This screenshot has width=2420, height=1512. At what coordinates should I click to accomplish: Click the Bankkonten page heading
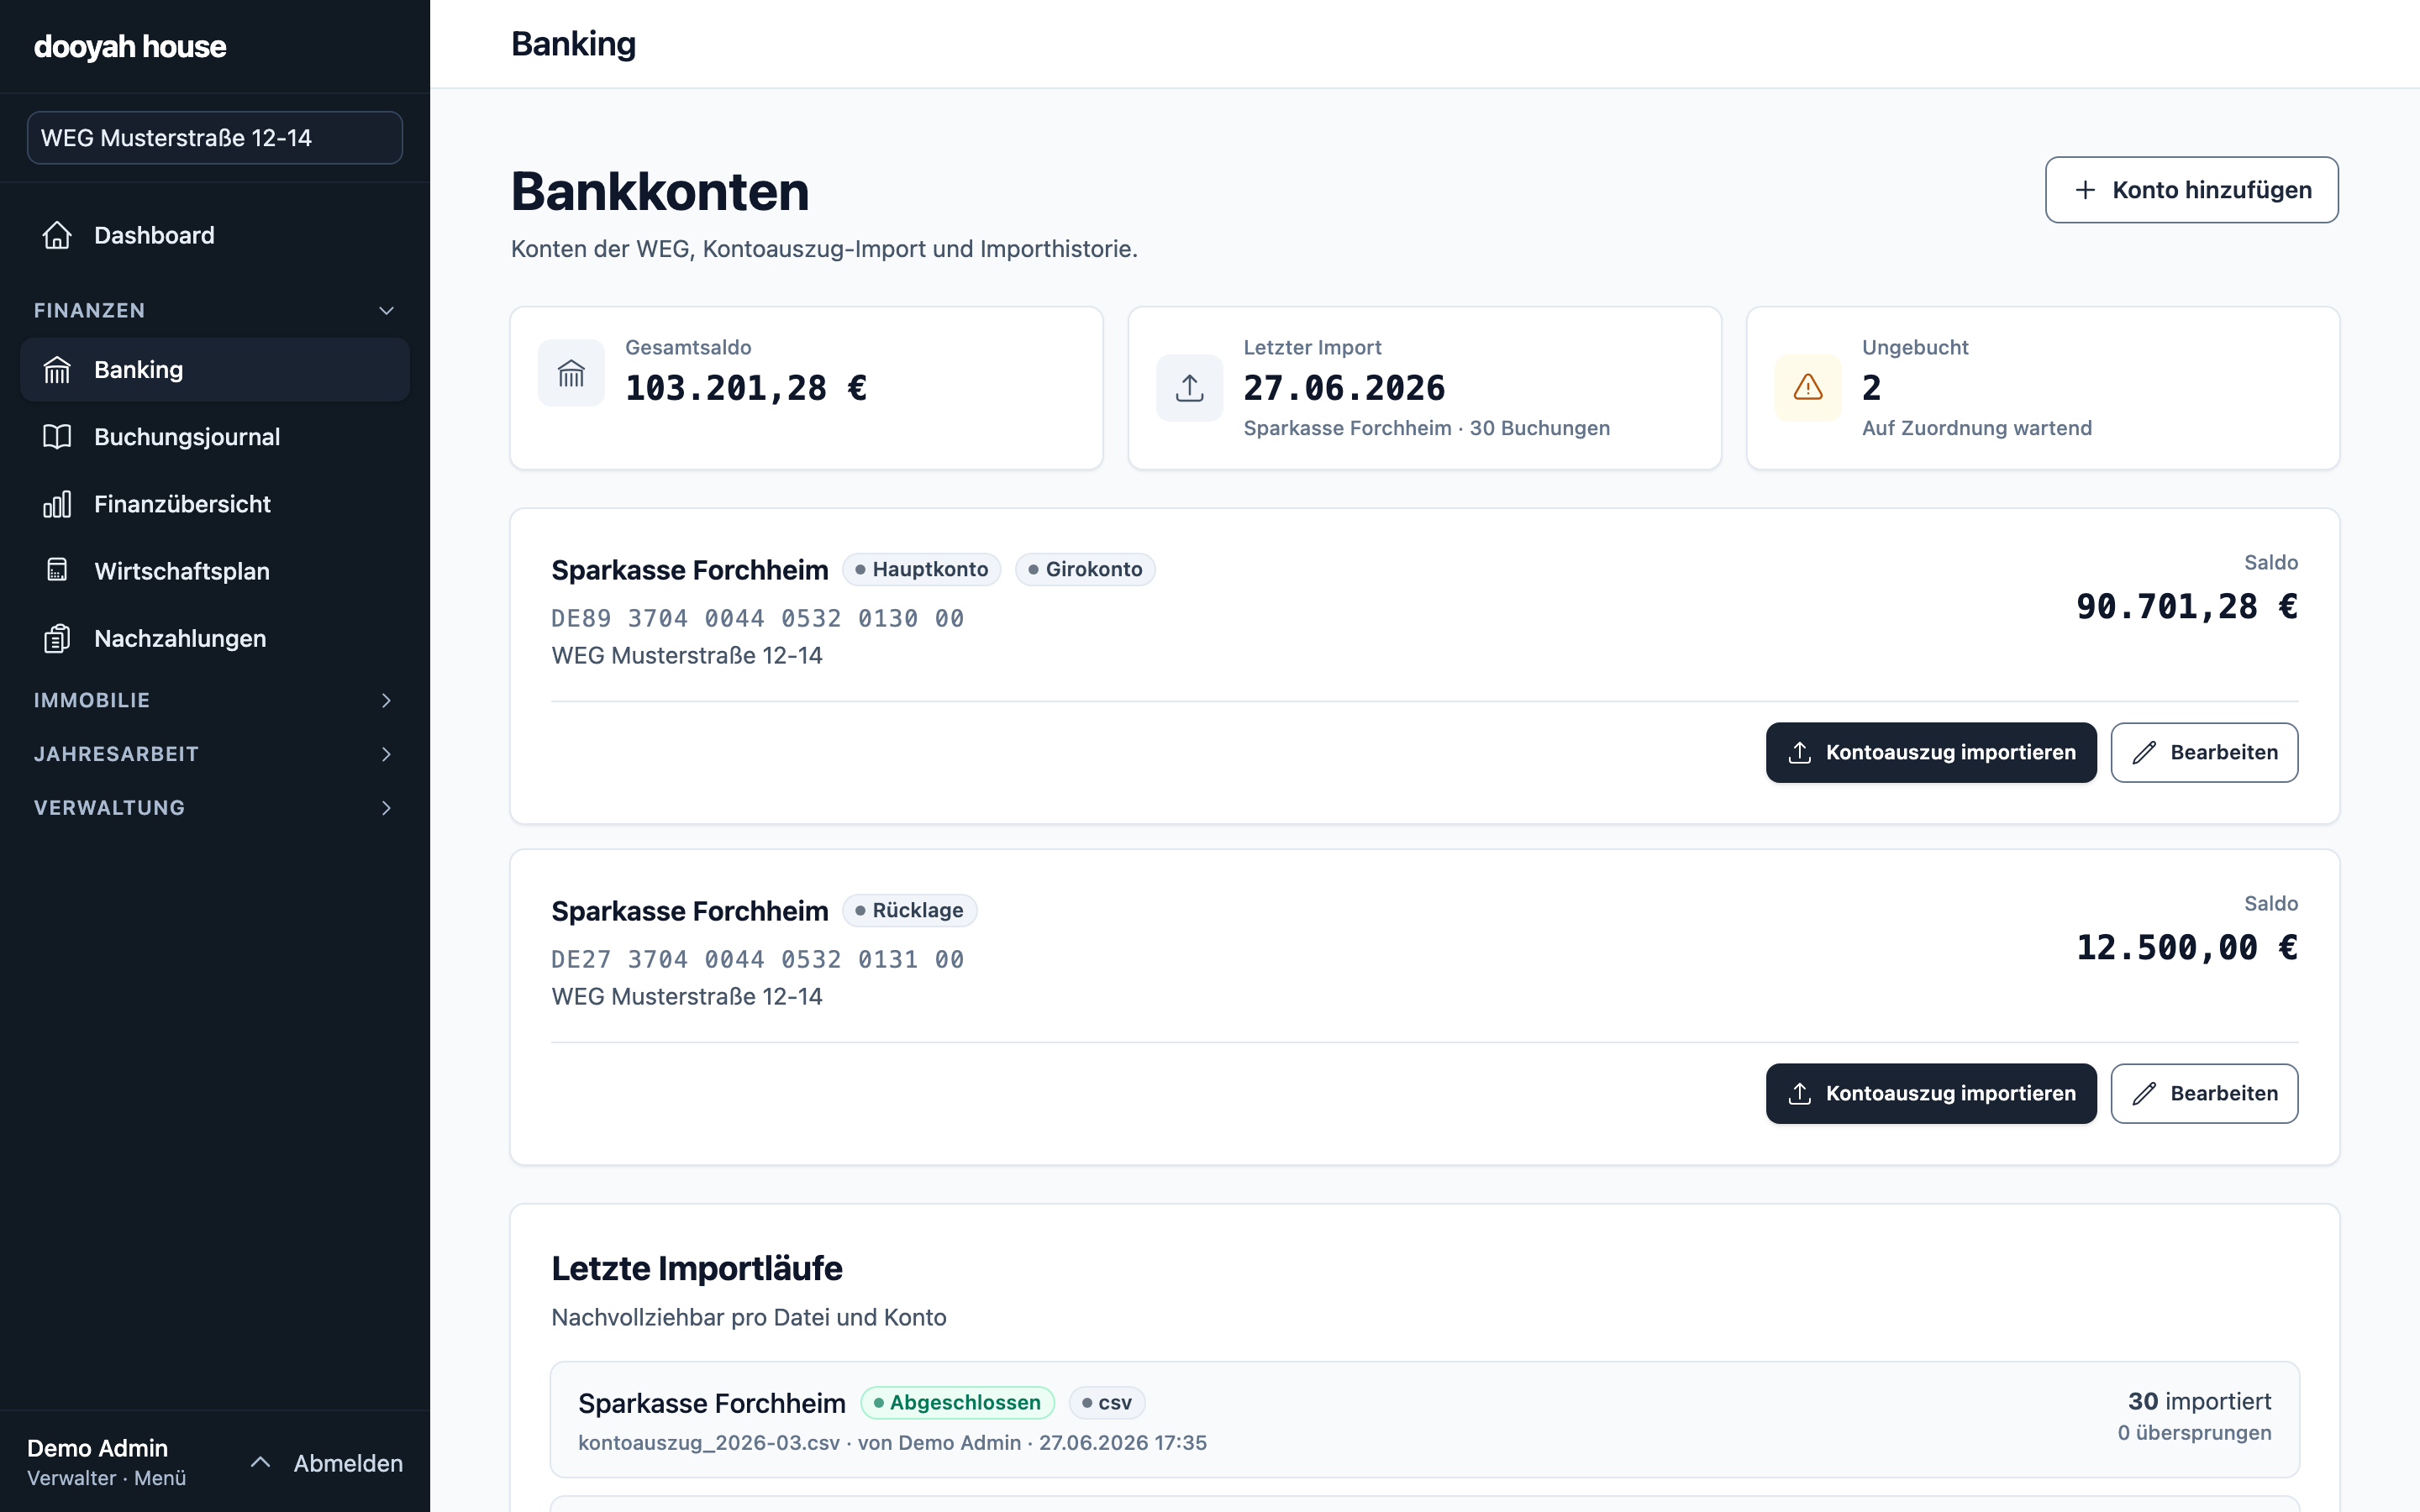660,191
